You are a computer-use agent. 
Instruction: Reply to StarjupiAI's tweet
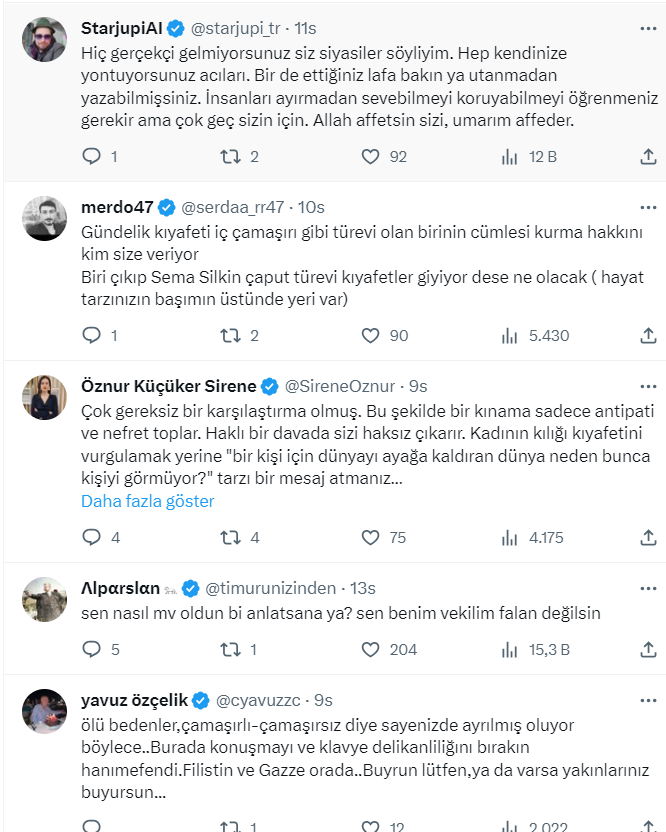point(91,156)
